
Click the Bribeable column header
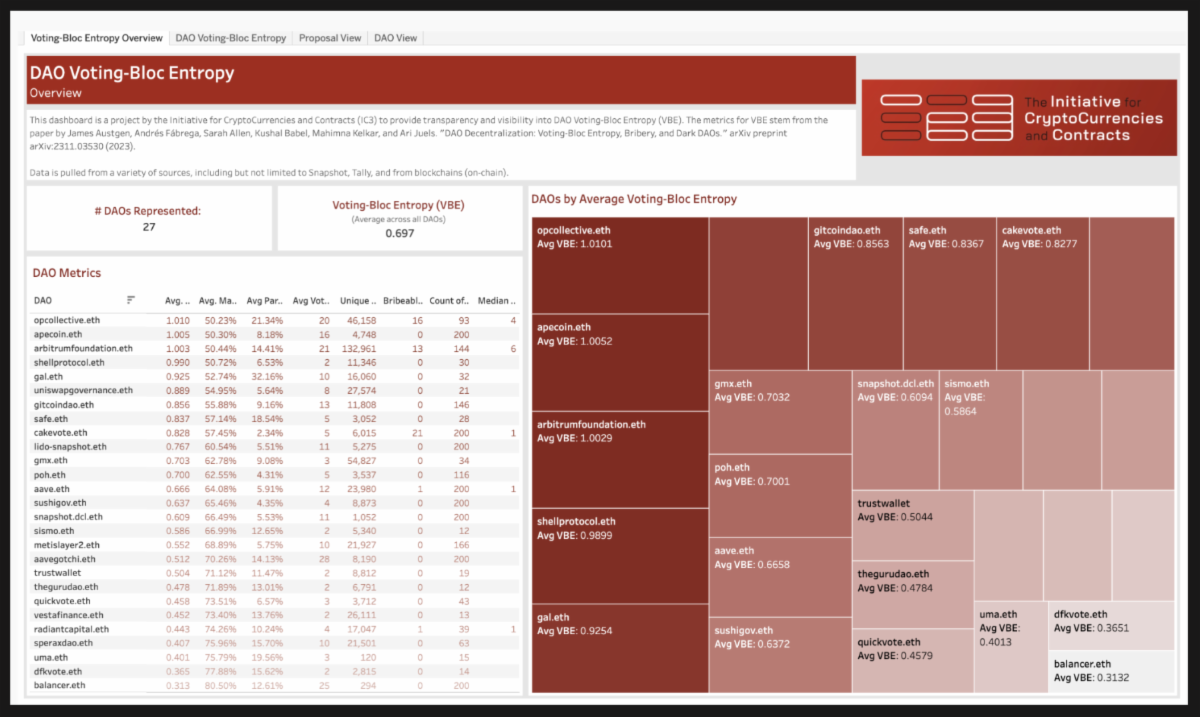403,300
